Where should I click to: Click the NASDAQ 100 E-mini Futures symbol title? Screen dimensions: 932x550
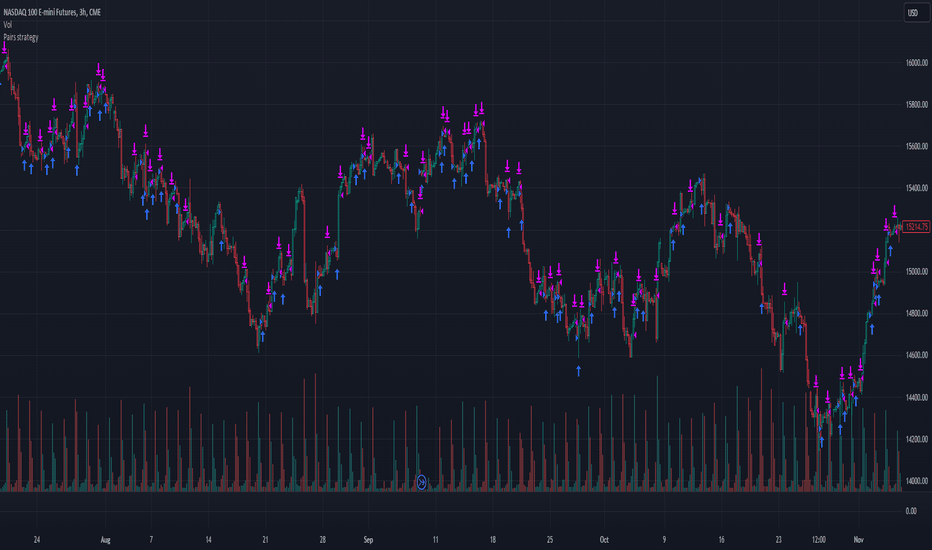tap(52, 12)
